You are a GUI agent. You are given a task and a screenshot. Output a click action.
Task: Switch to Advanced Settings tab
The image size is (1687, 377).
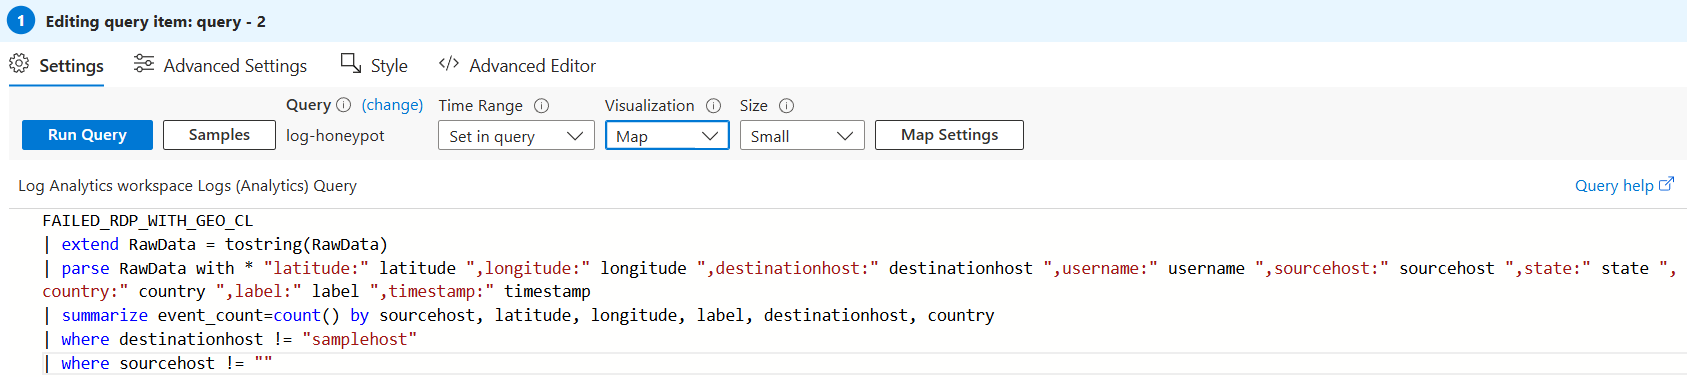pos(220,66)
